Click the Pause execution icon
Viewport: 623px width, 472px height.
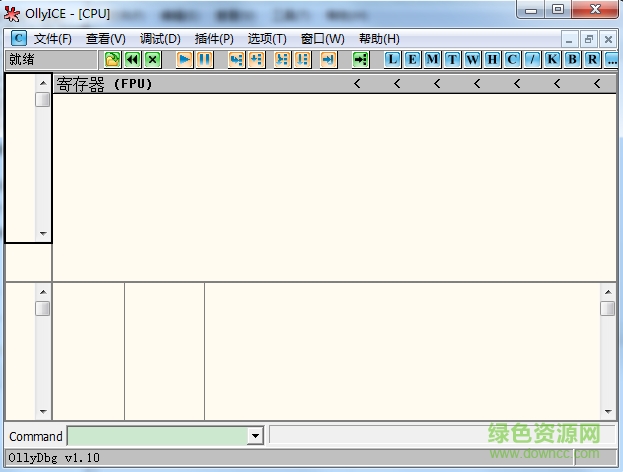(205, 60)
